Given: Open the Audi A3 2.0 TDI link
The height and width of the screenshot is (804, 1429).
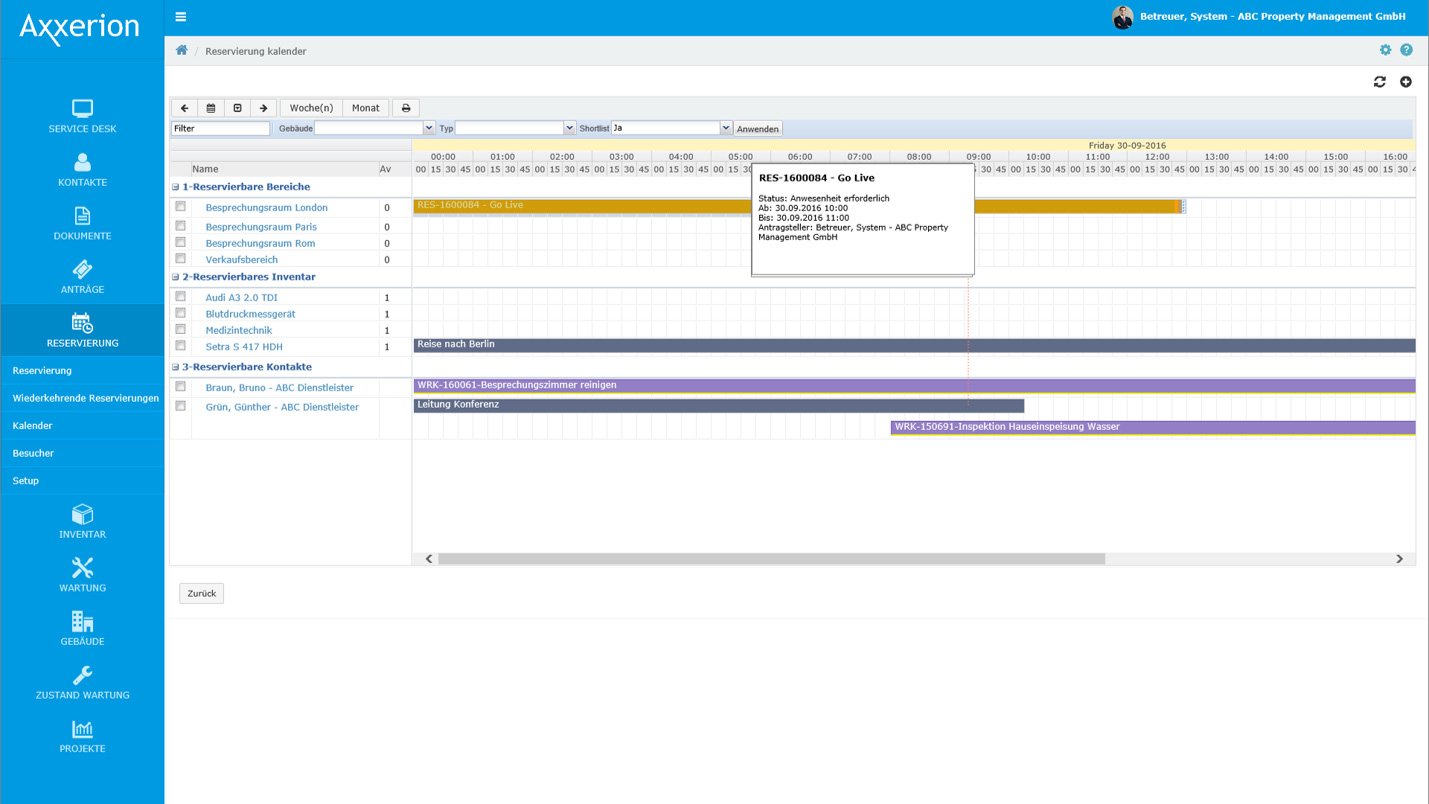Looking at the screenshot, I should (242, 298).
